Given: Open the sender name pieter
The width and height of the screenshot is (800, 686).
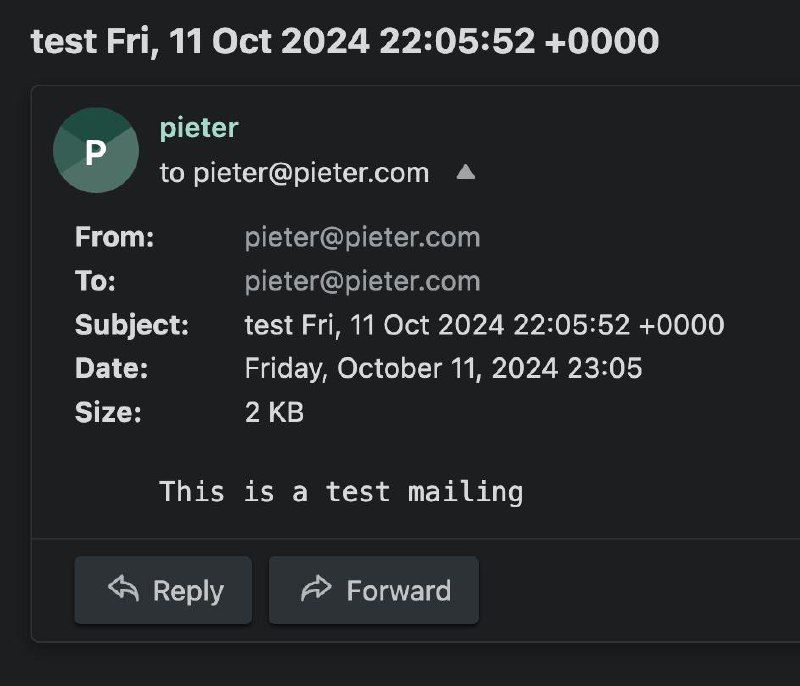Looking at the screenshot, I should pyautogui.click(x=199, y=128).
